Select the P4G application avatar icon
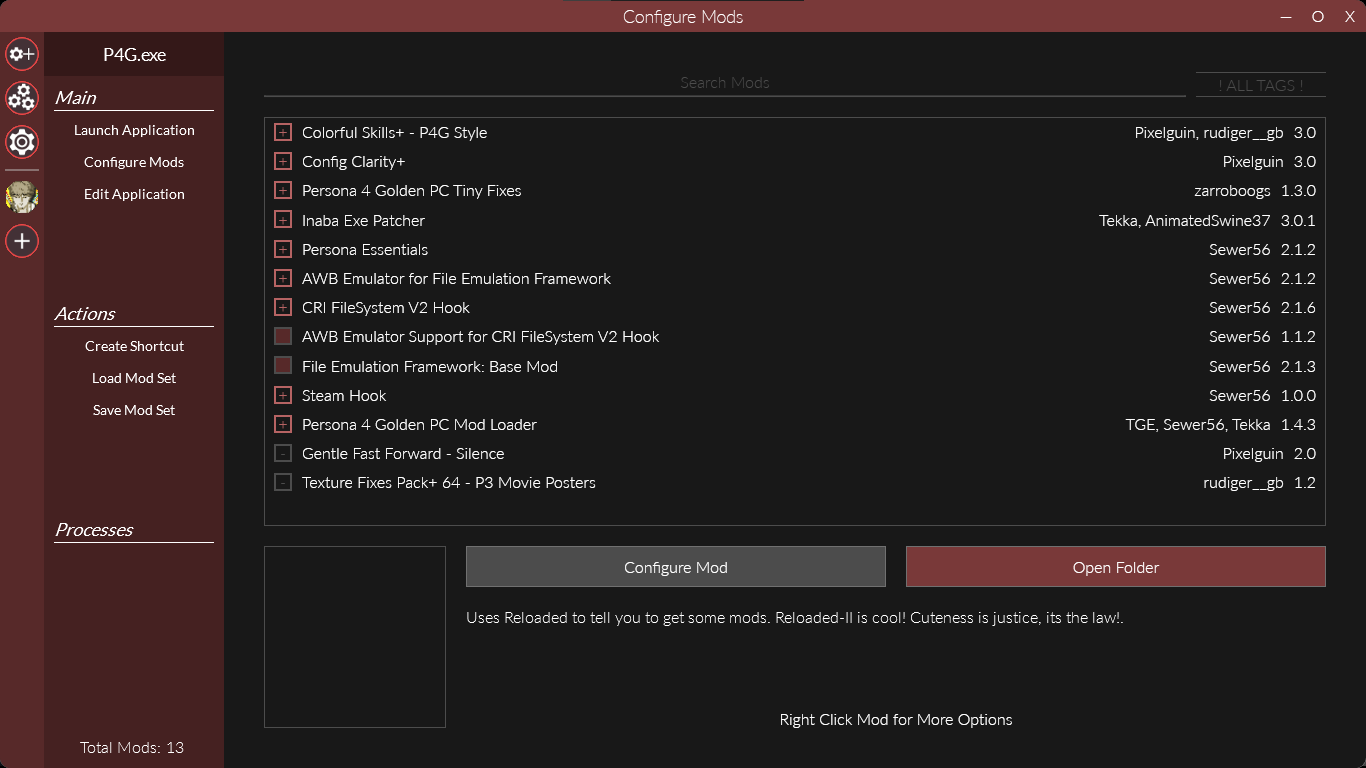Screen dimensions: 1366x768 click(22, 197)
